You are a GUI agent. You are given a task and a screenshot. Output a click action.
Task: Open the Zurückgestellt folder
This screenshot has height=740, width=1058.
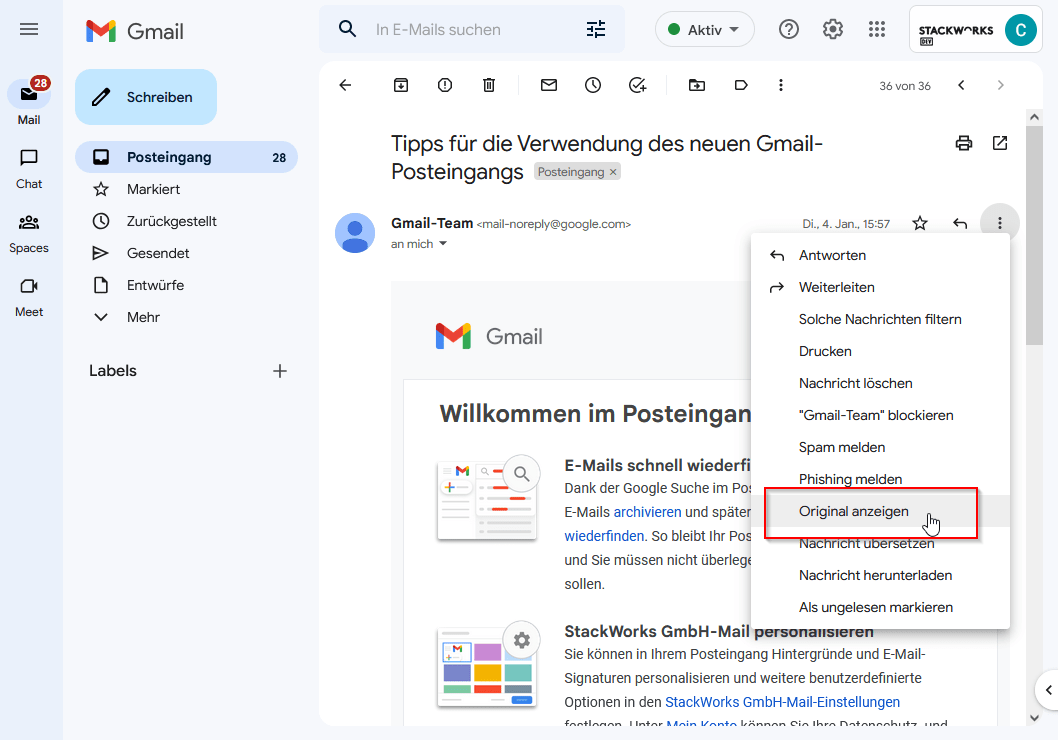tap(186, 221)
